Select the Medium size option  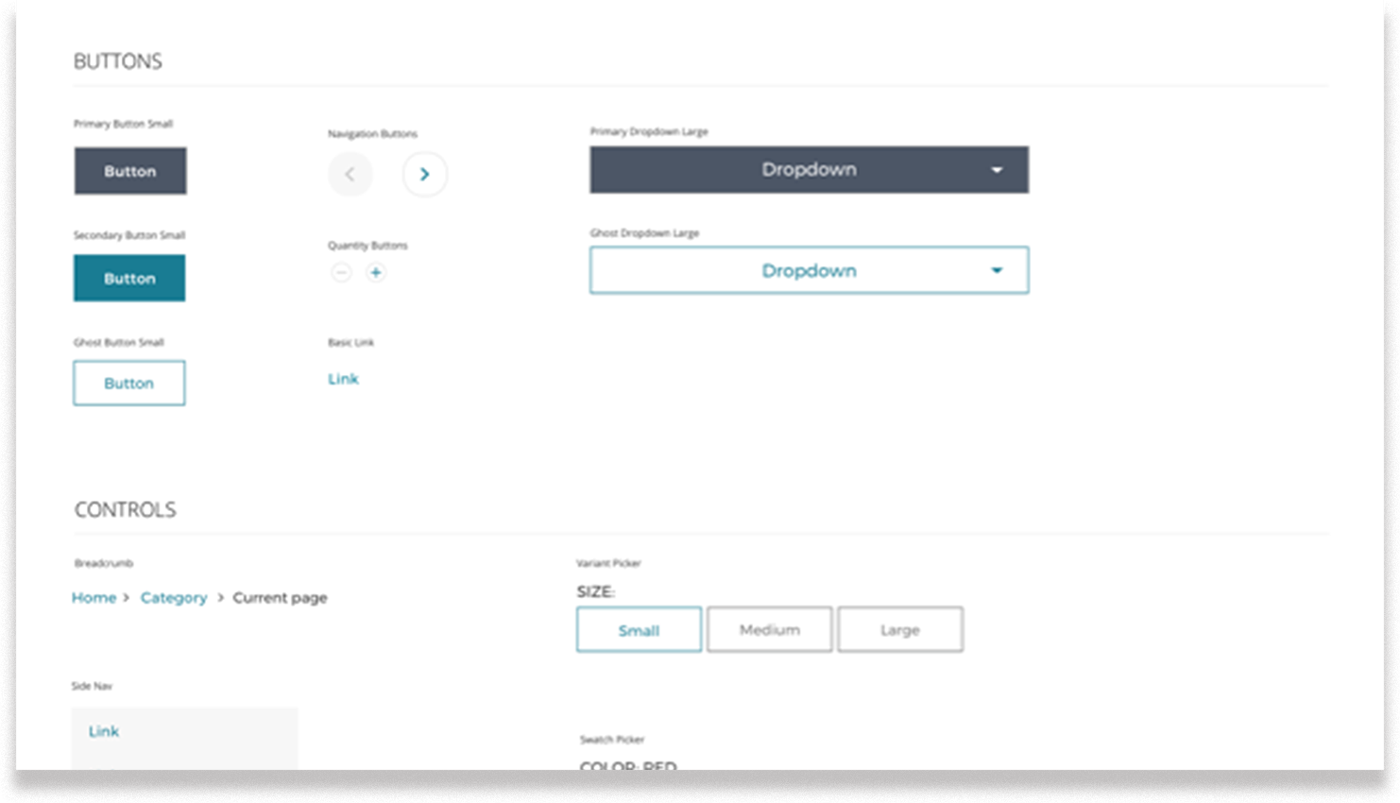[x=769, y=629]
